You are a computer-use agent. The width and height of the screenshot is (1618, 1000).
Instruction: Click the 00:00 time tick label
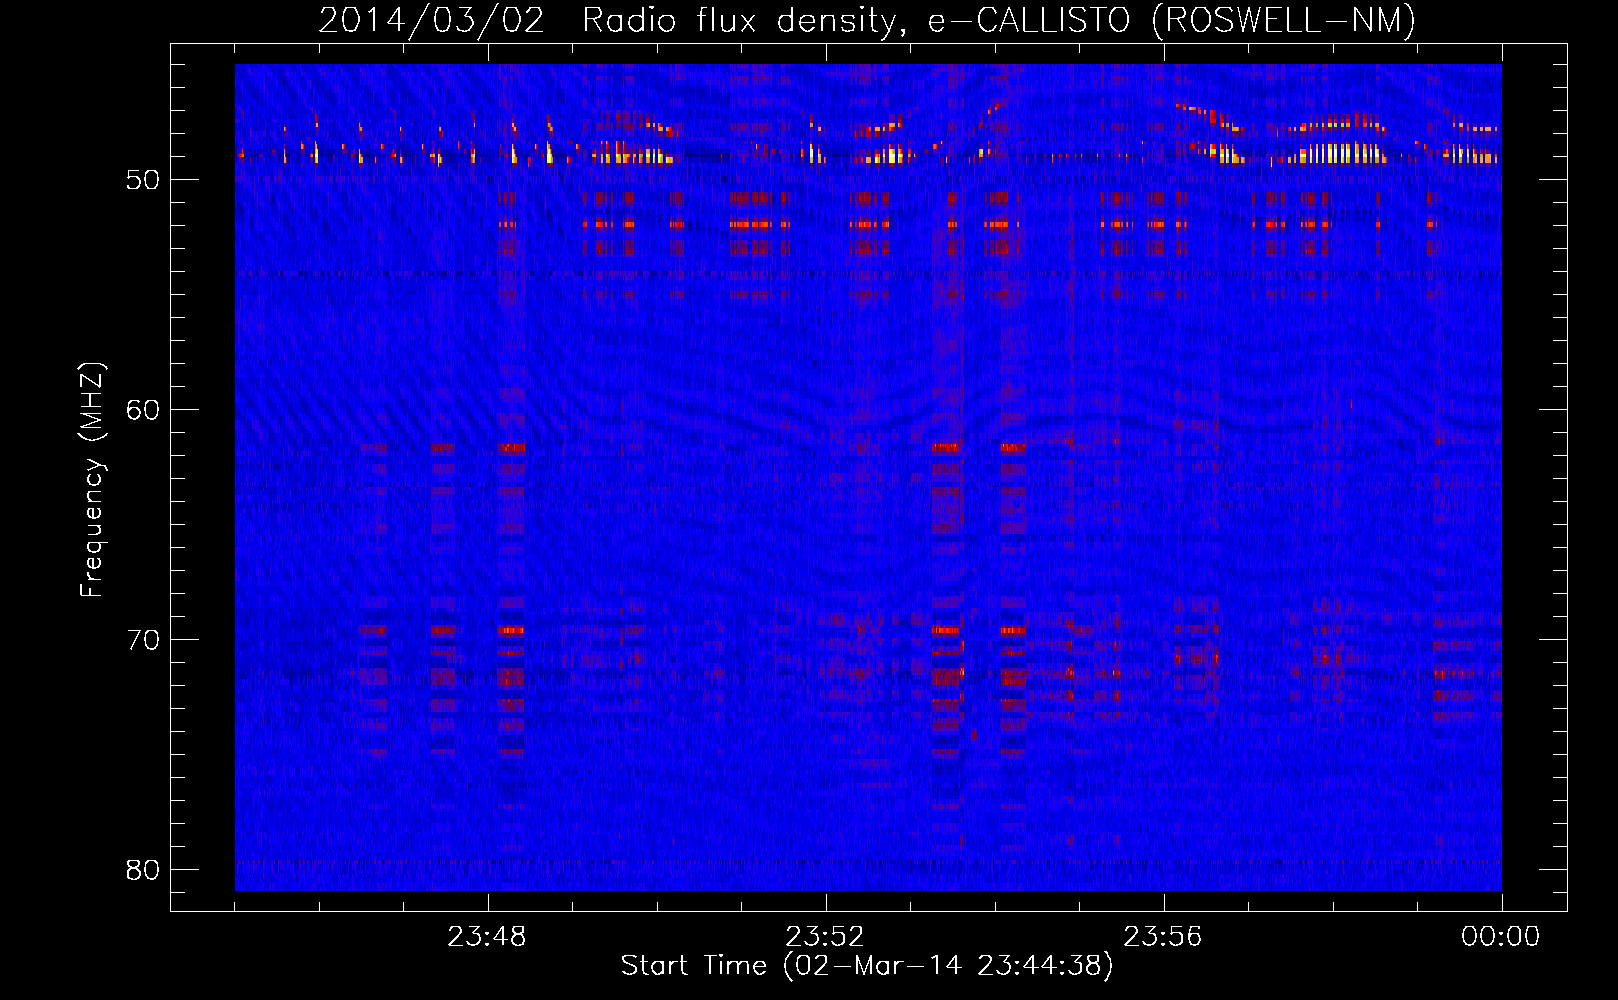click(1501, 937)
